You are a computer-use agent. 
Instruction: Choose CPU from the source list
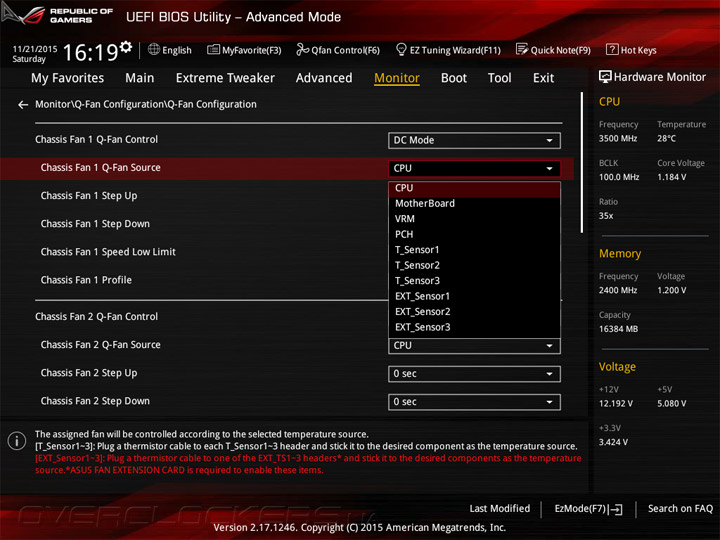474,188
